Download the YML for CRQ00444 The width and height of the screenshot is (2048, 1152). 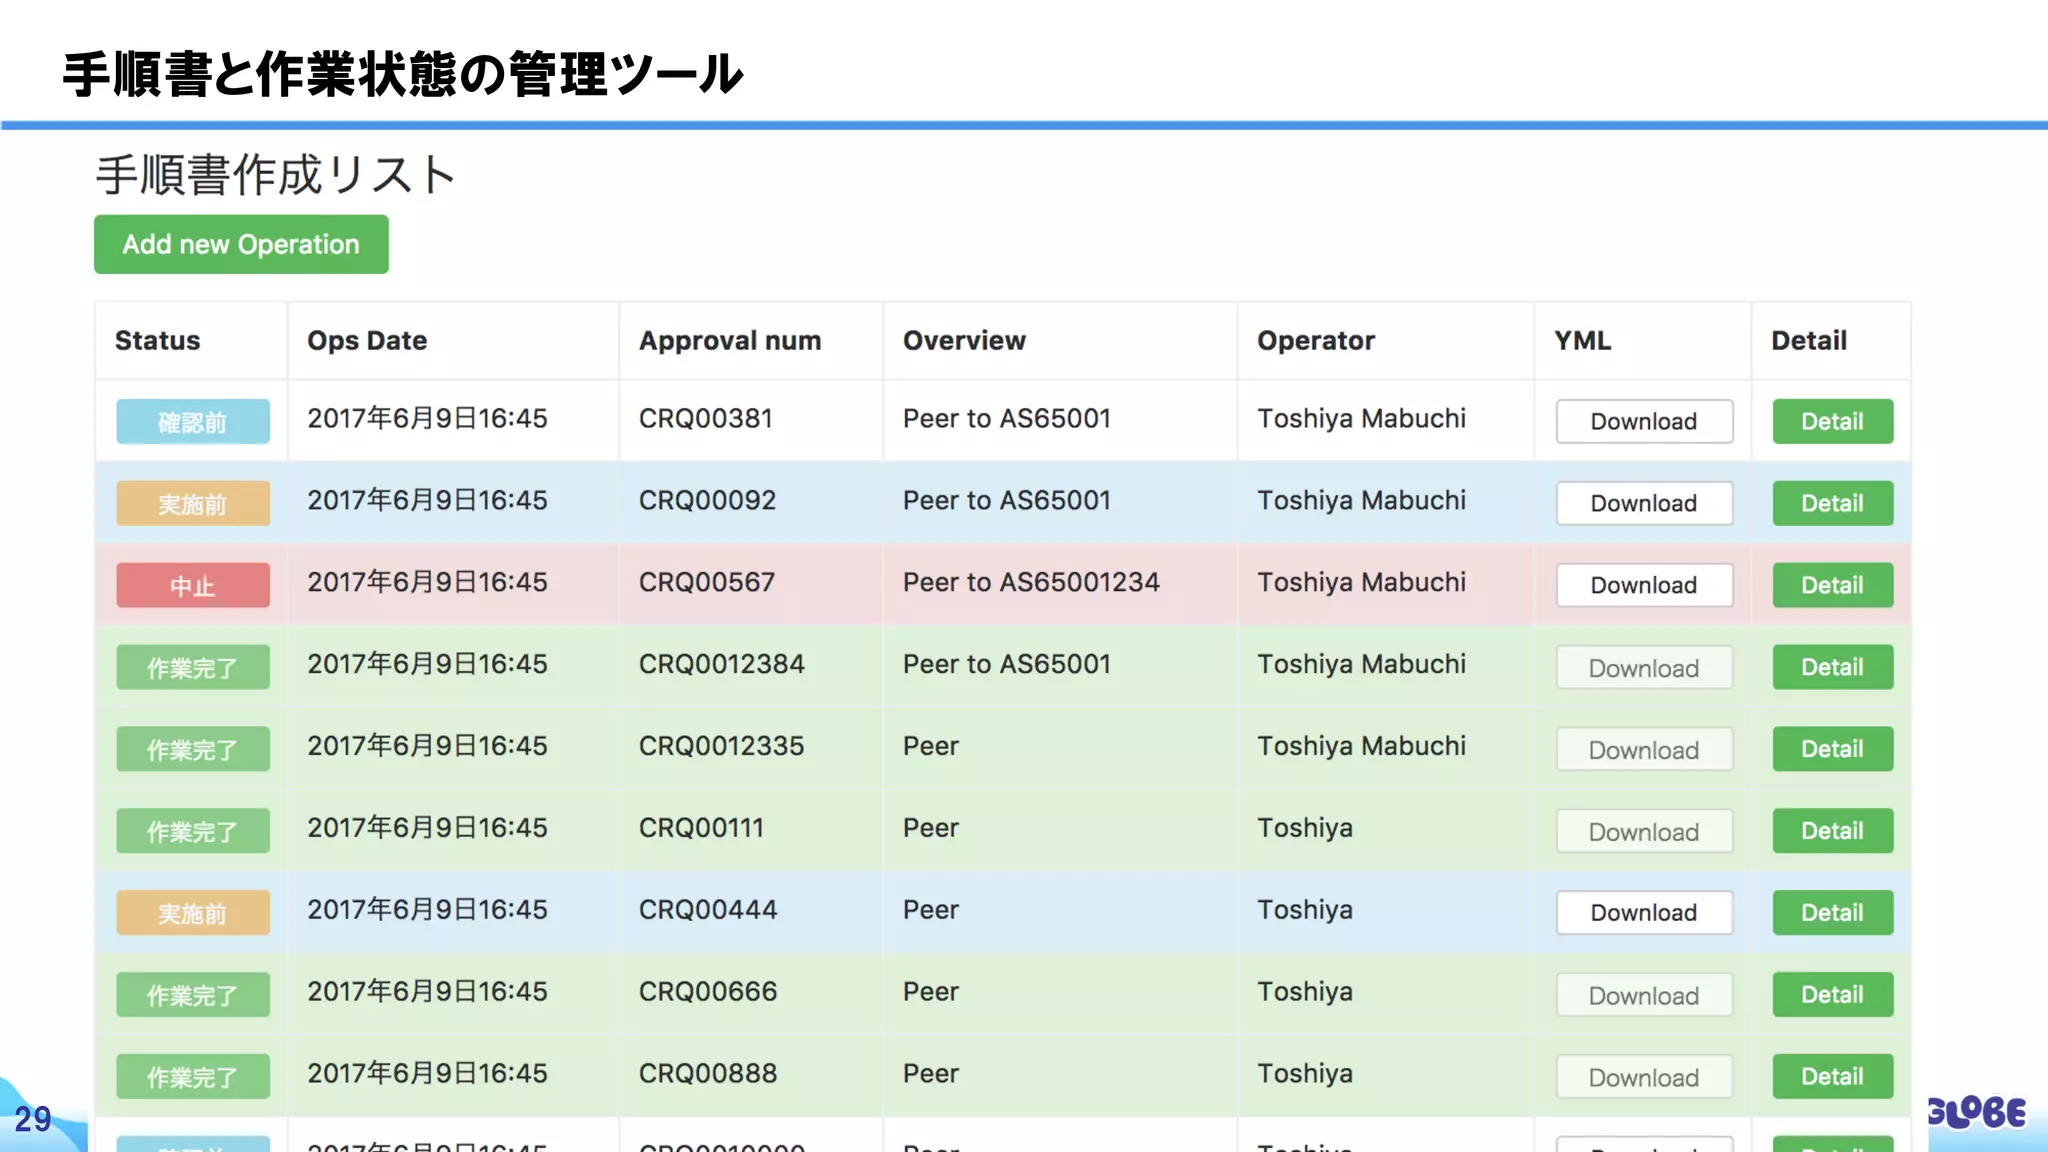pos(1643,913)
